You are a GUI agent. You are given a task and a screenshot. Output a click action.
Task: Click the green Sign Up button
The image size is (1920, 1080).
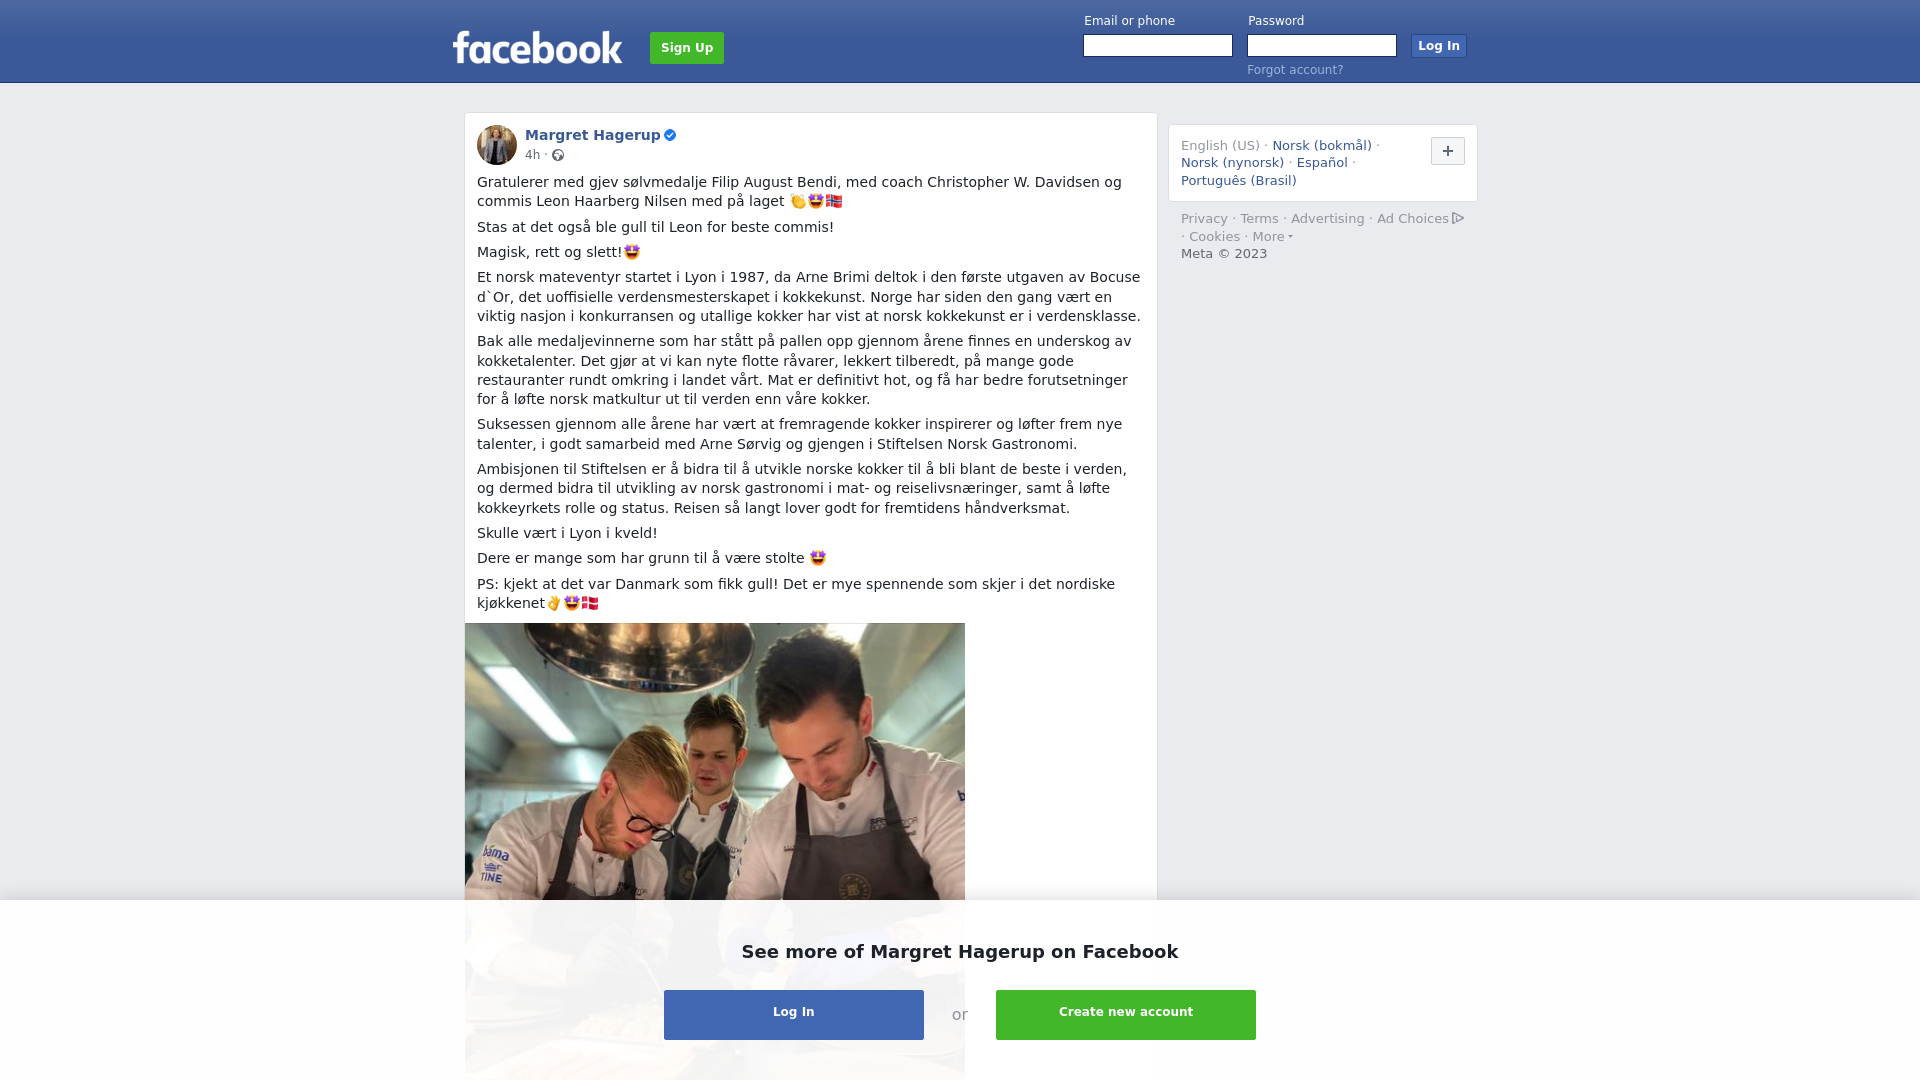point(687,48)
